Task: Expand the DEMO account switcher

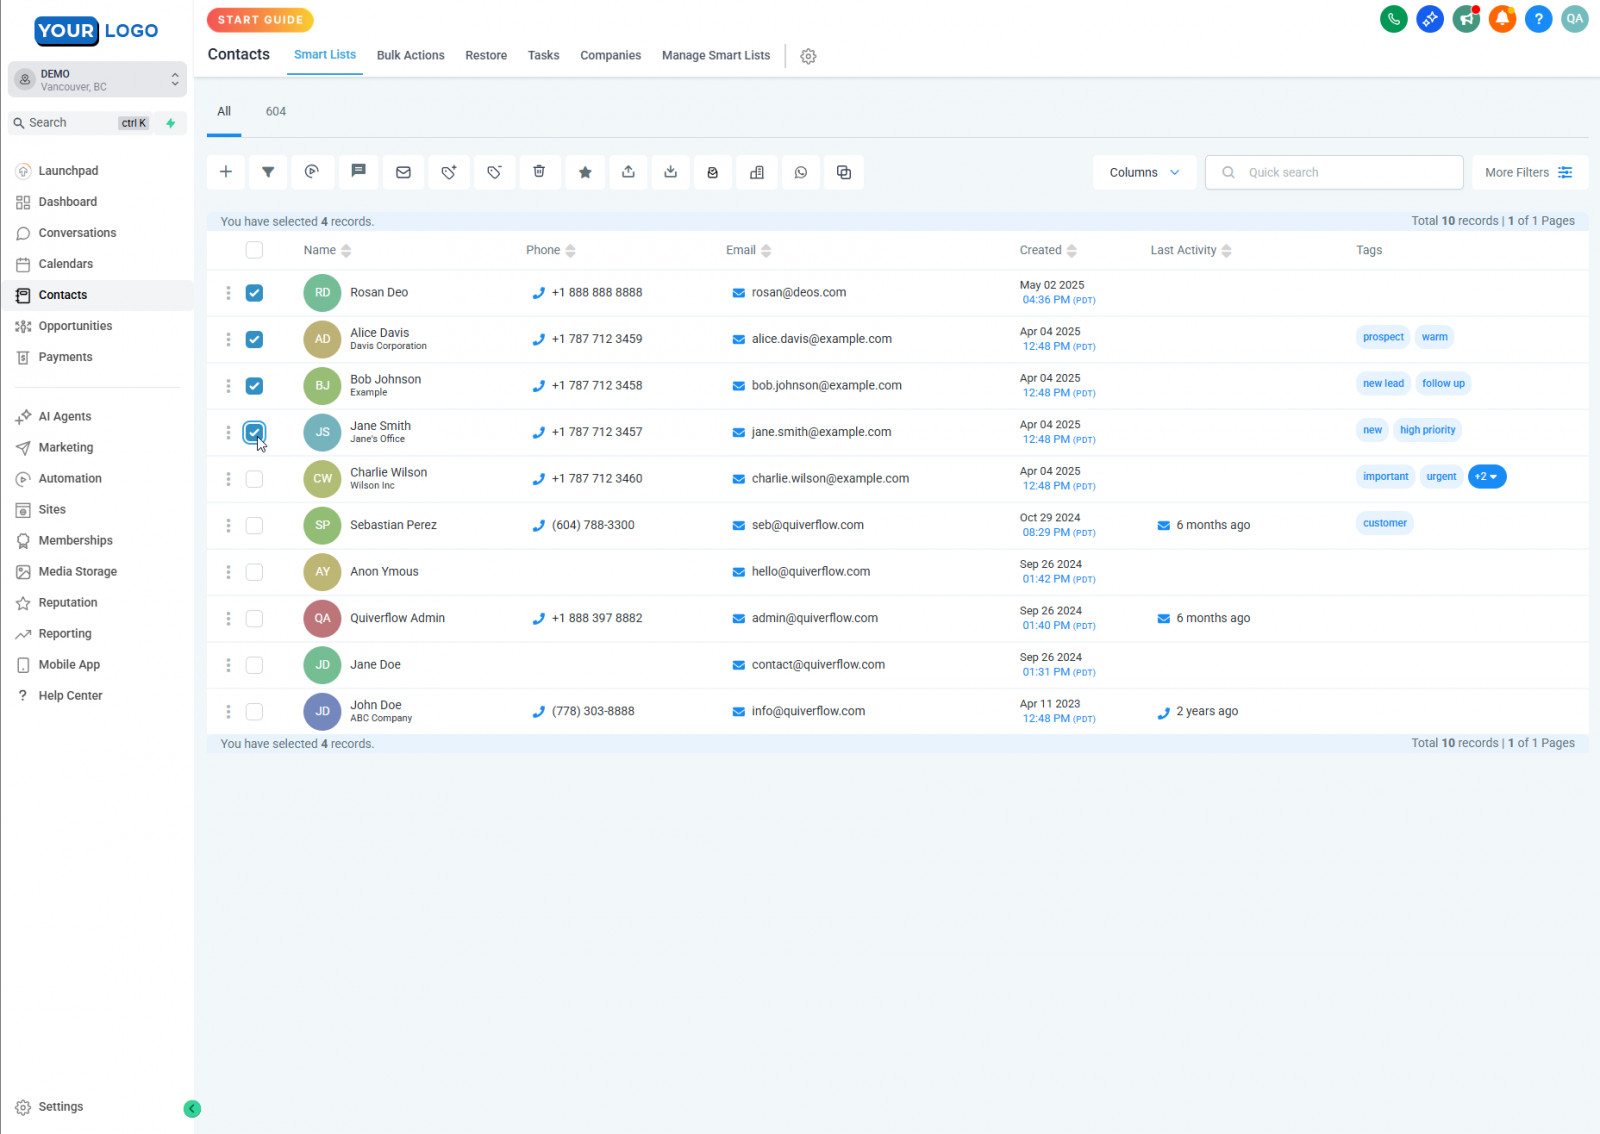Action: pos(97,80)
